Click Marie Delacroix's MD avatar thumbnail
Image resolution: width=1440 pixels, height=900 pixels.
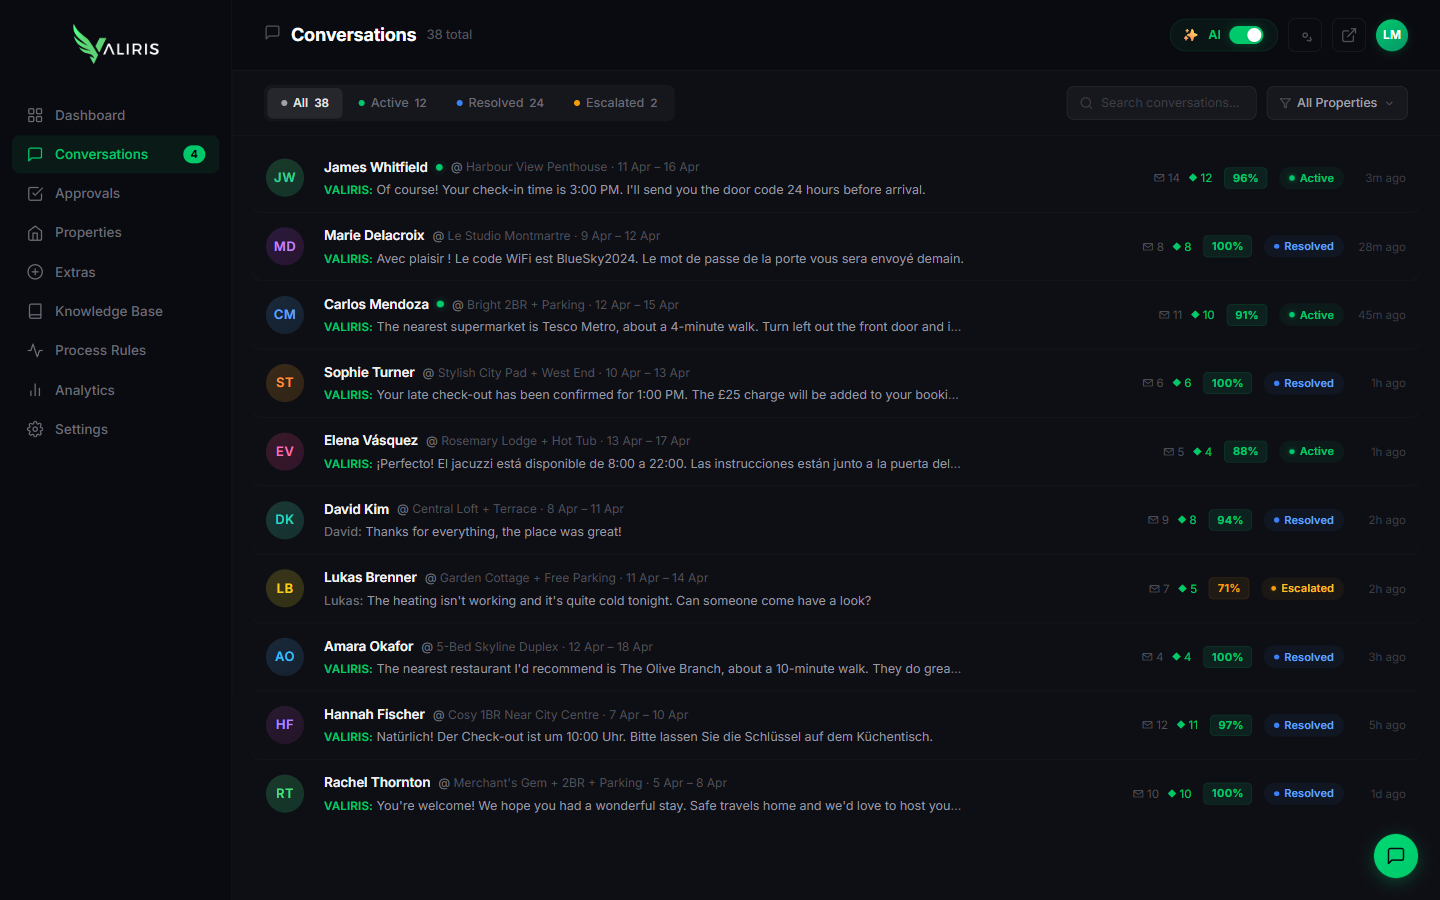tap(285, 247)
